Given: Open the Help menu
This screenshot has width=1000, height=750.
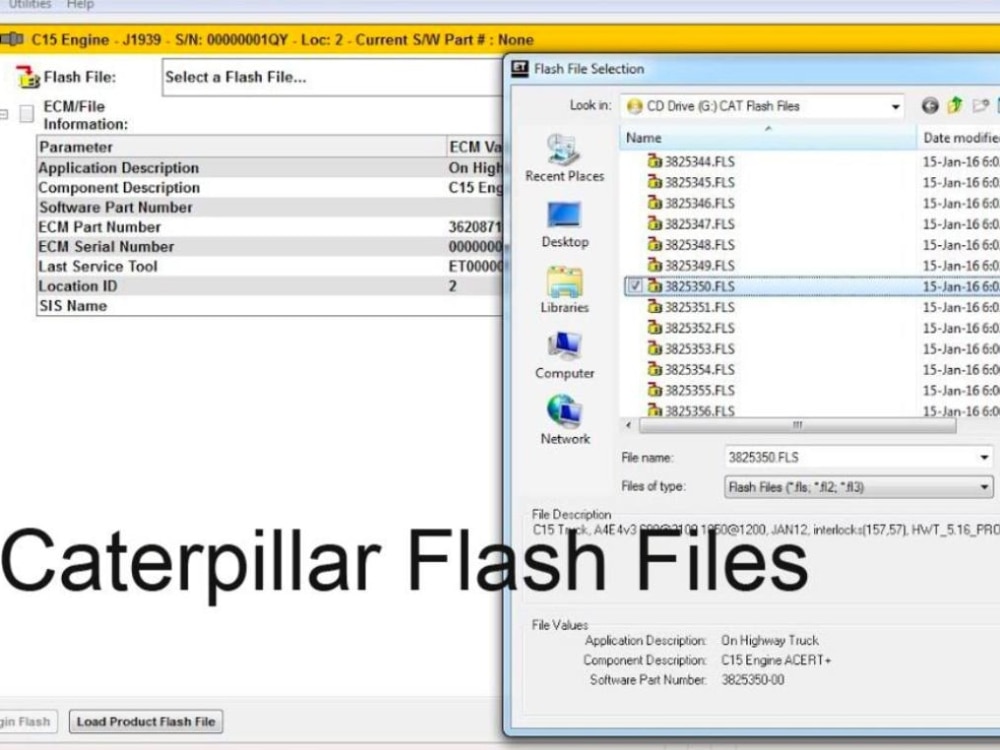Looking at the screenshot, I should click(80, 4).
